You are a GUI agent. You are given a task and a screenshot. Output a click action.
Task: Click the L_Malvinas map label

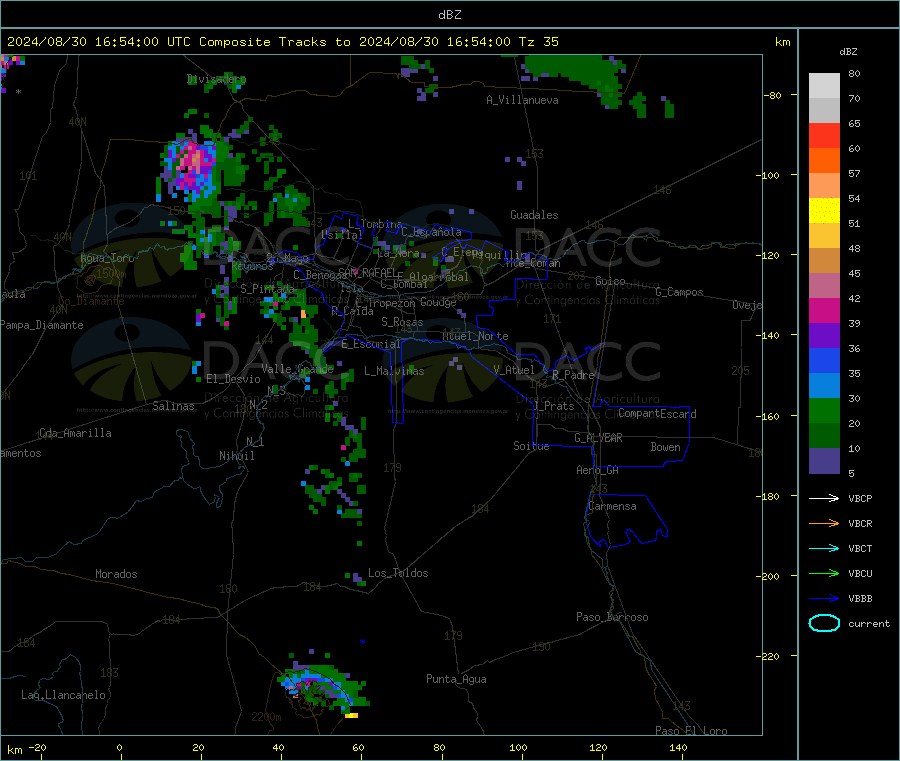(394, 371)
